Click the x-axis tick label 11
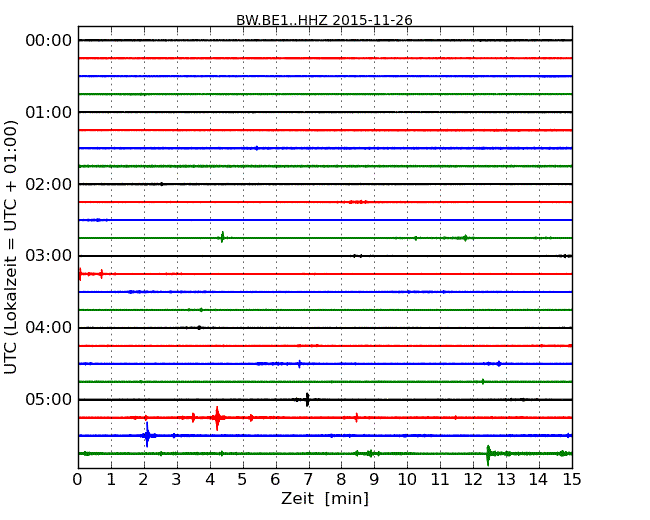 (440, 480)
